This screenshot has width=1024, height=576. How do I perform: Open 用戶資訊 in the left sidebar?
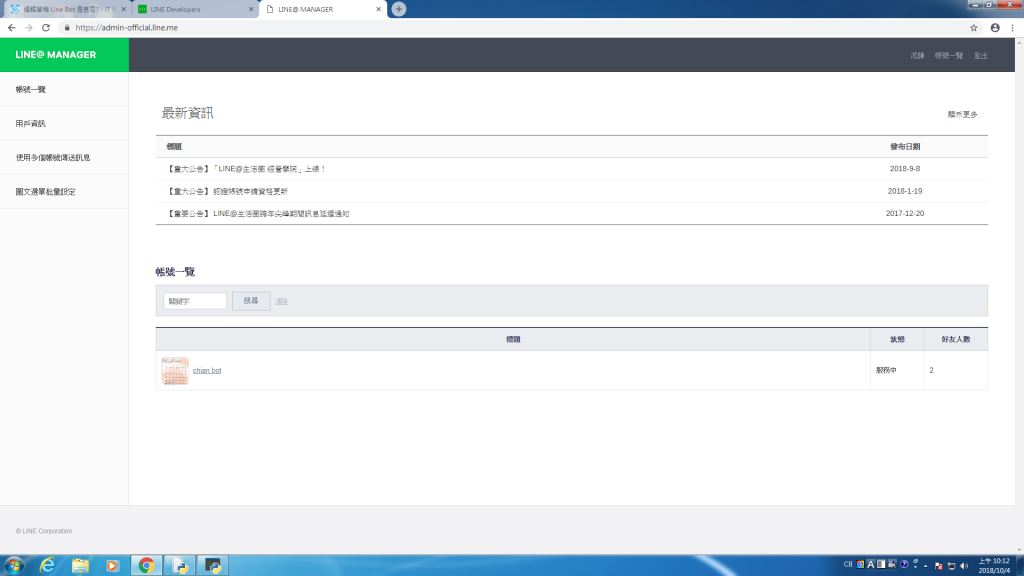64,123
